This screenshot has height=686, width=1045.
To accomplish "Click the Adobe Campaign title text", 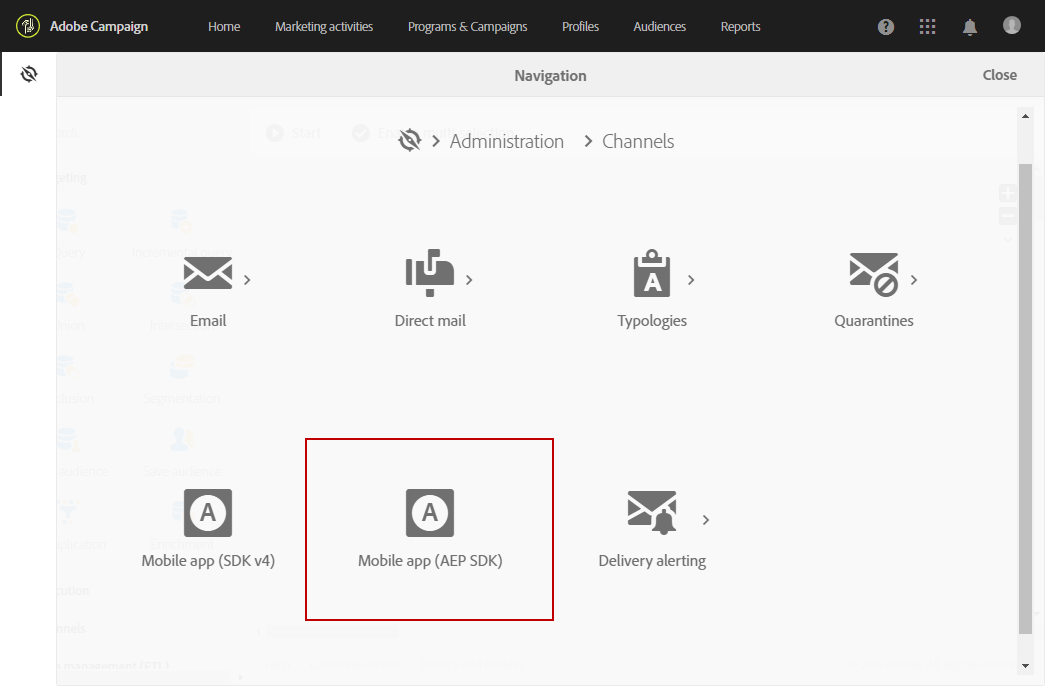I will [x=99, y=27].
